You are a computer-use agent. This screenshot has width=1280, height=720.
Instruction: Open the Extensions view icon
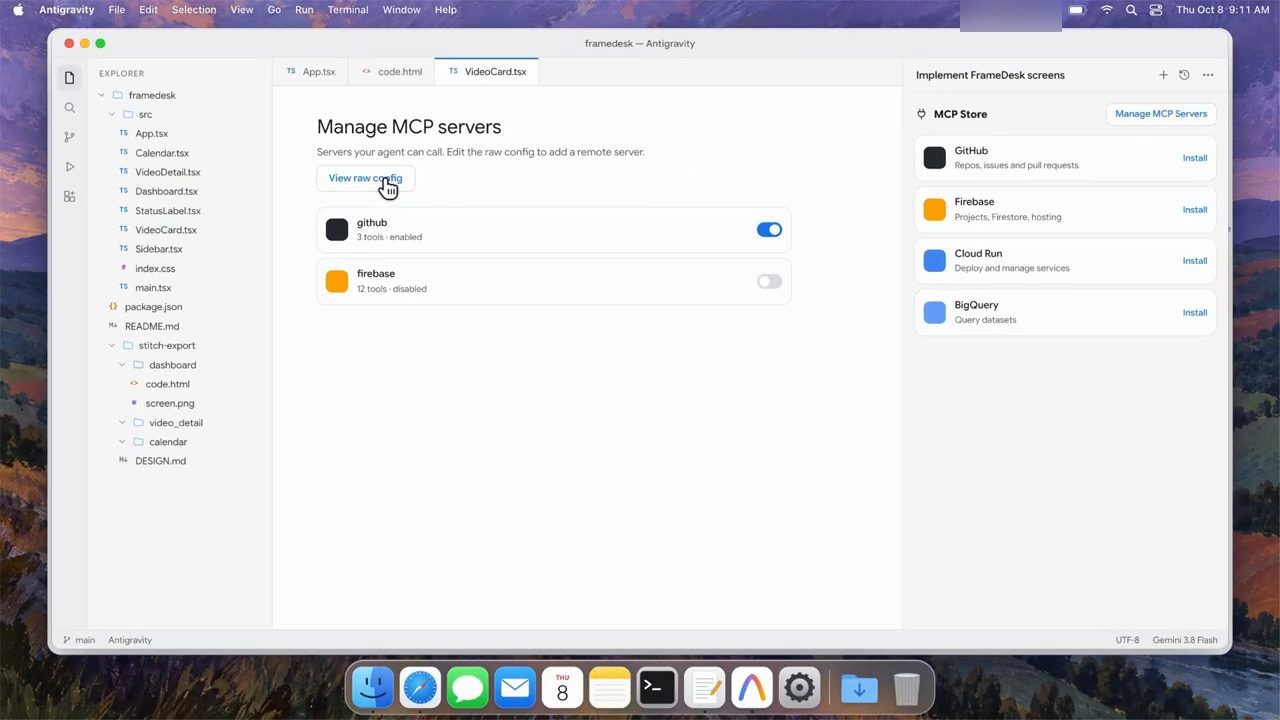[x=69, y=197]
